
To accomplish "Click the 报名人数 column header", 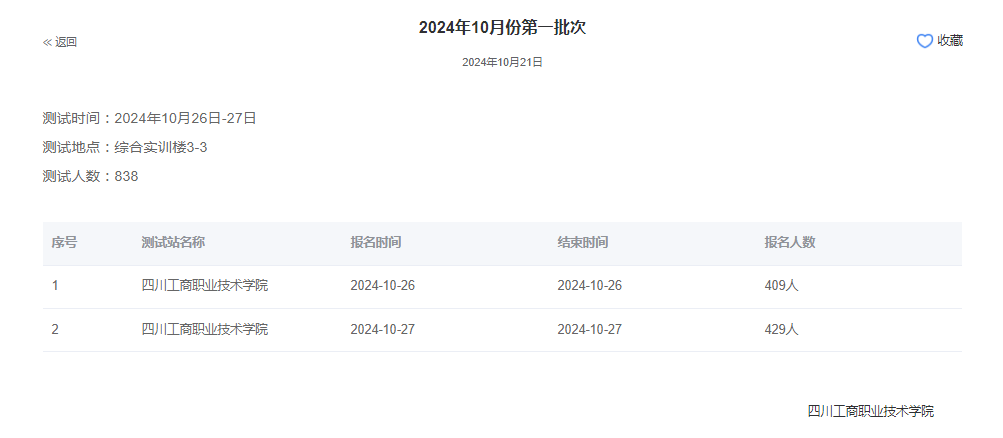I will [x=790, y=243].
